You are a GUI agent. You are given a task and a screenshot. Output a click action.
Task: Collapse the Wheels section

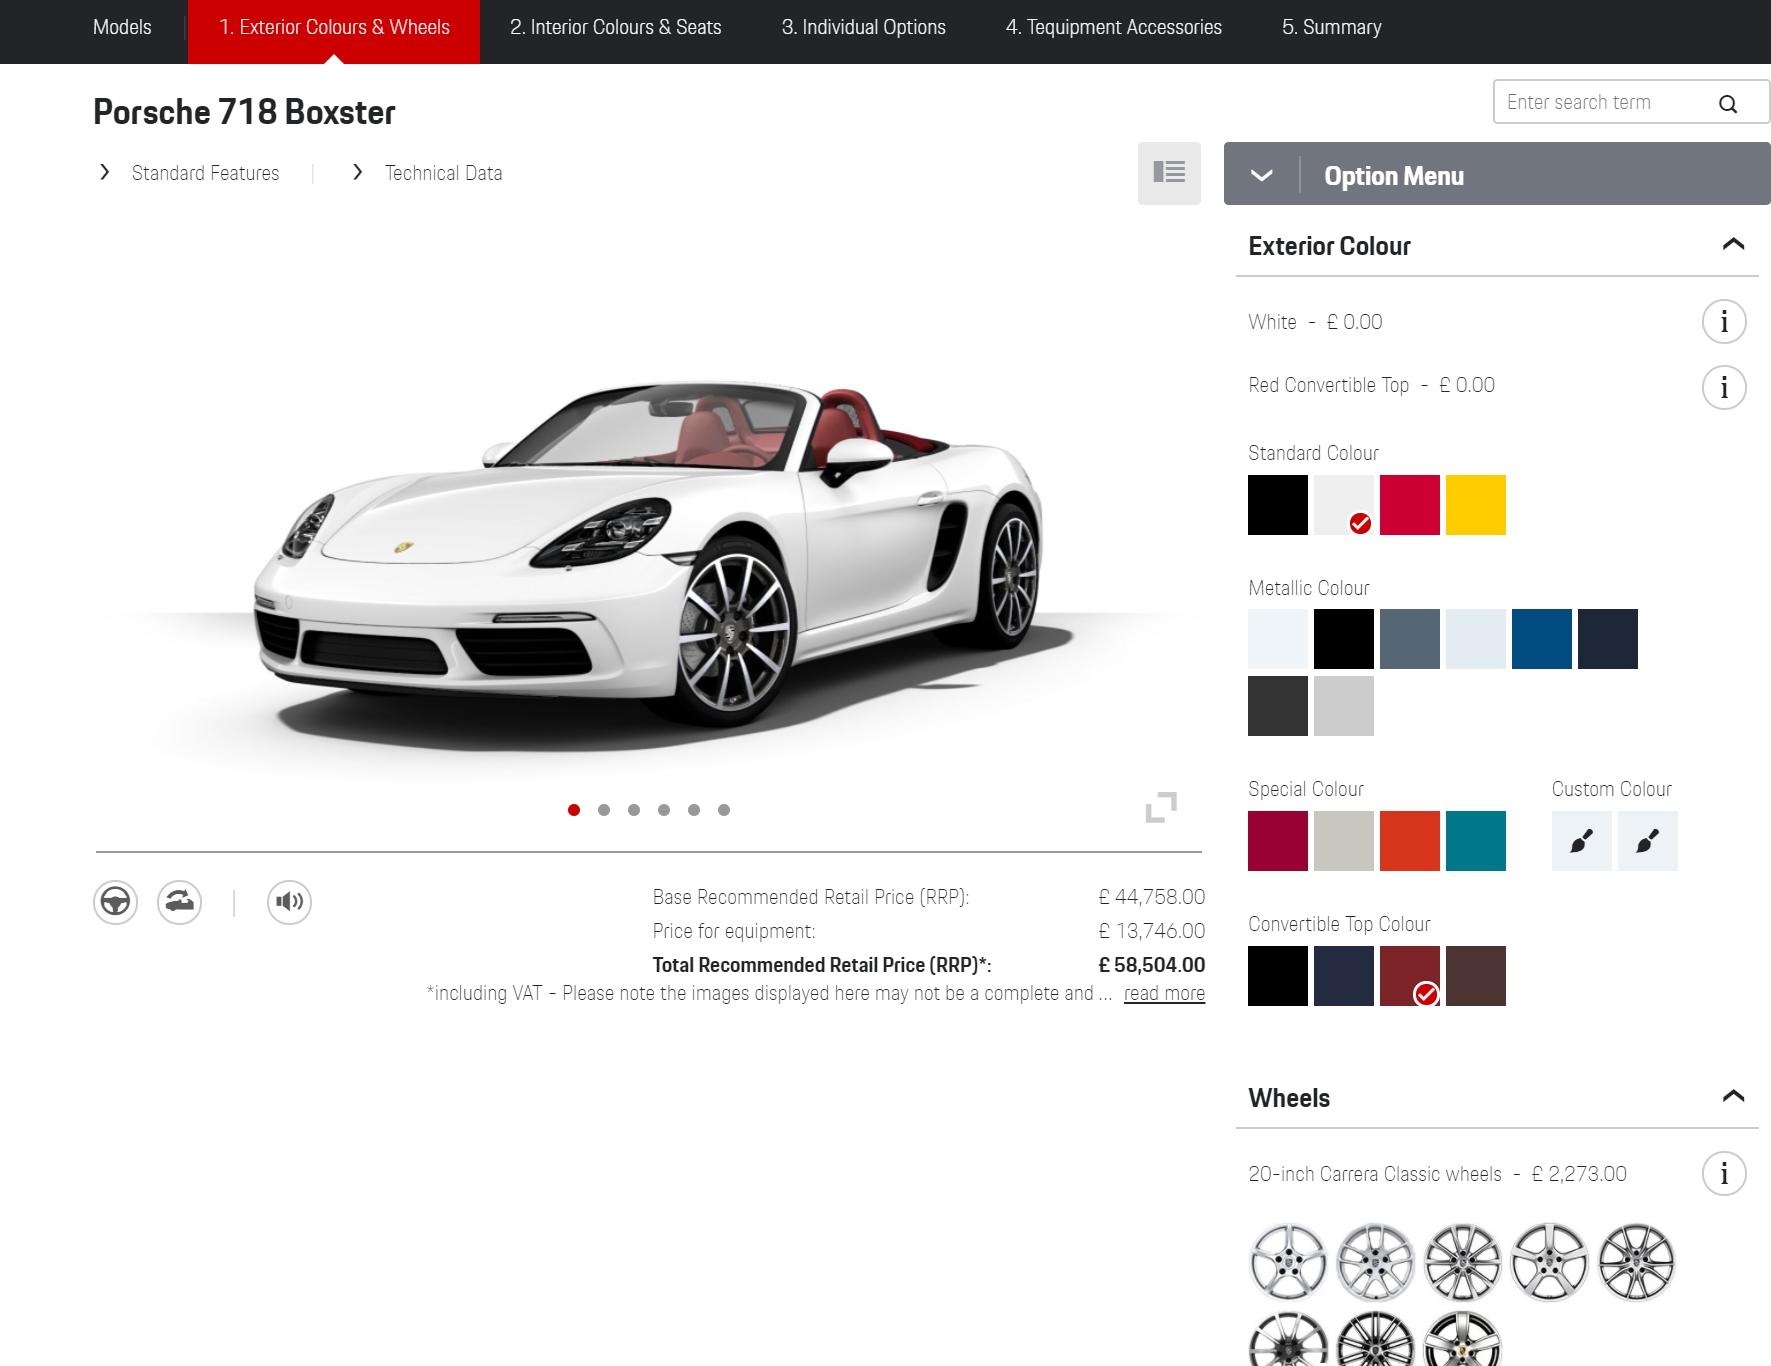point(1733,1096)
